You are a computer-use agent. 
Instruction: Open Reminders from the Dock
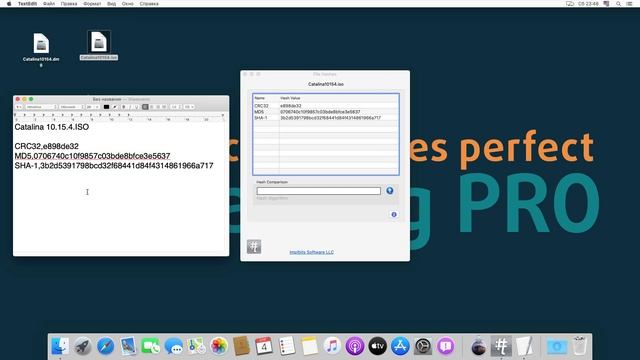pyautogui.click(x=287, y=347)
